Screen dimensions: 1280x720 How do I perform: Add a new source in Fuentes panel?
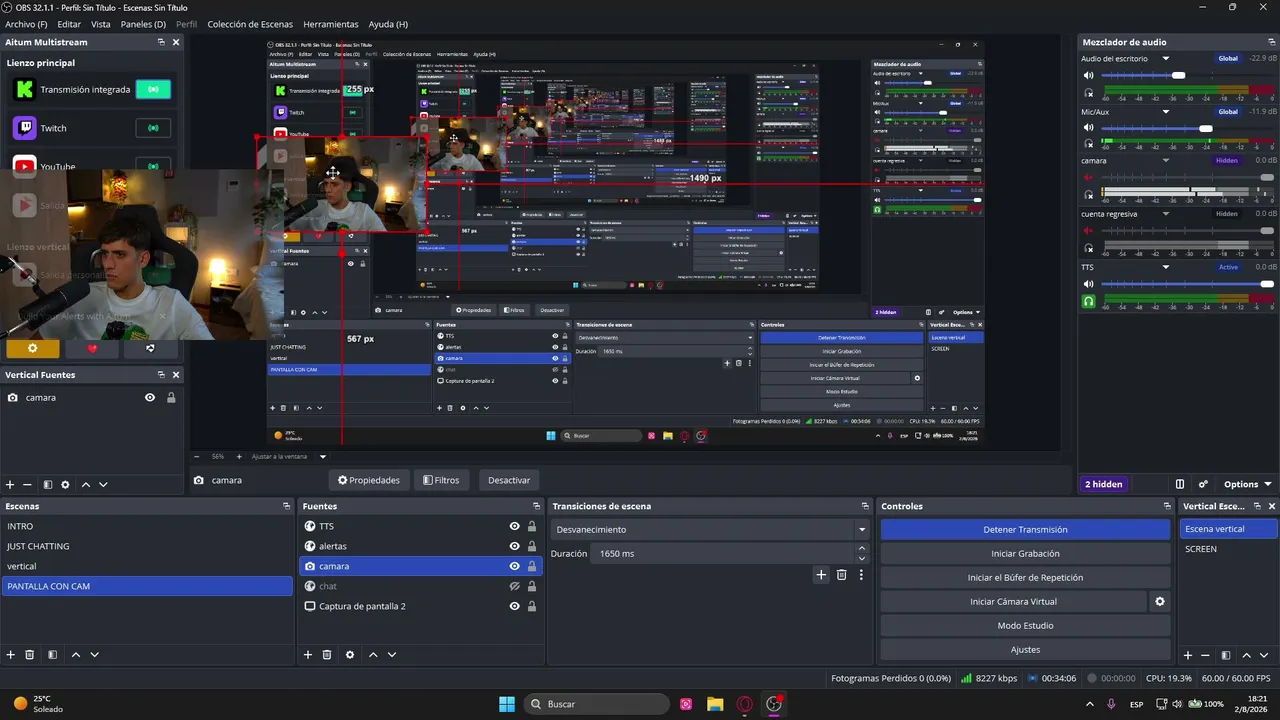(x=308, y=655)
